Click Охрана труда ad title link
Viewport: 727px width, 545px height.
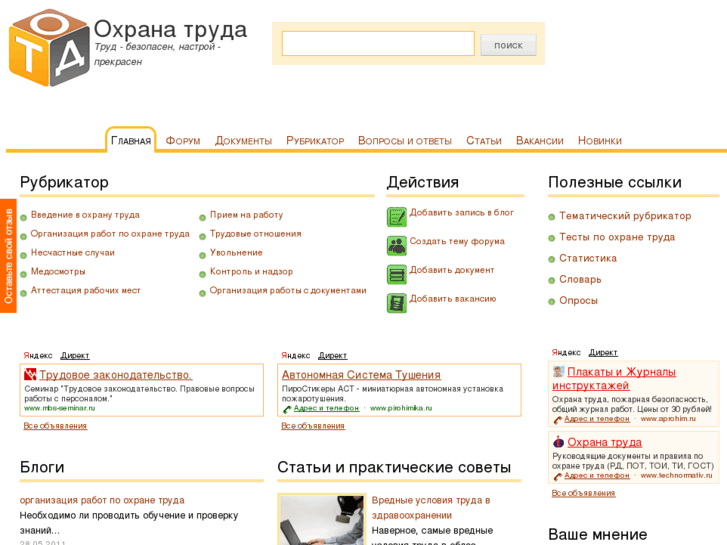[x=605, y=442]
